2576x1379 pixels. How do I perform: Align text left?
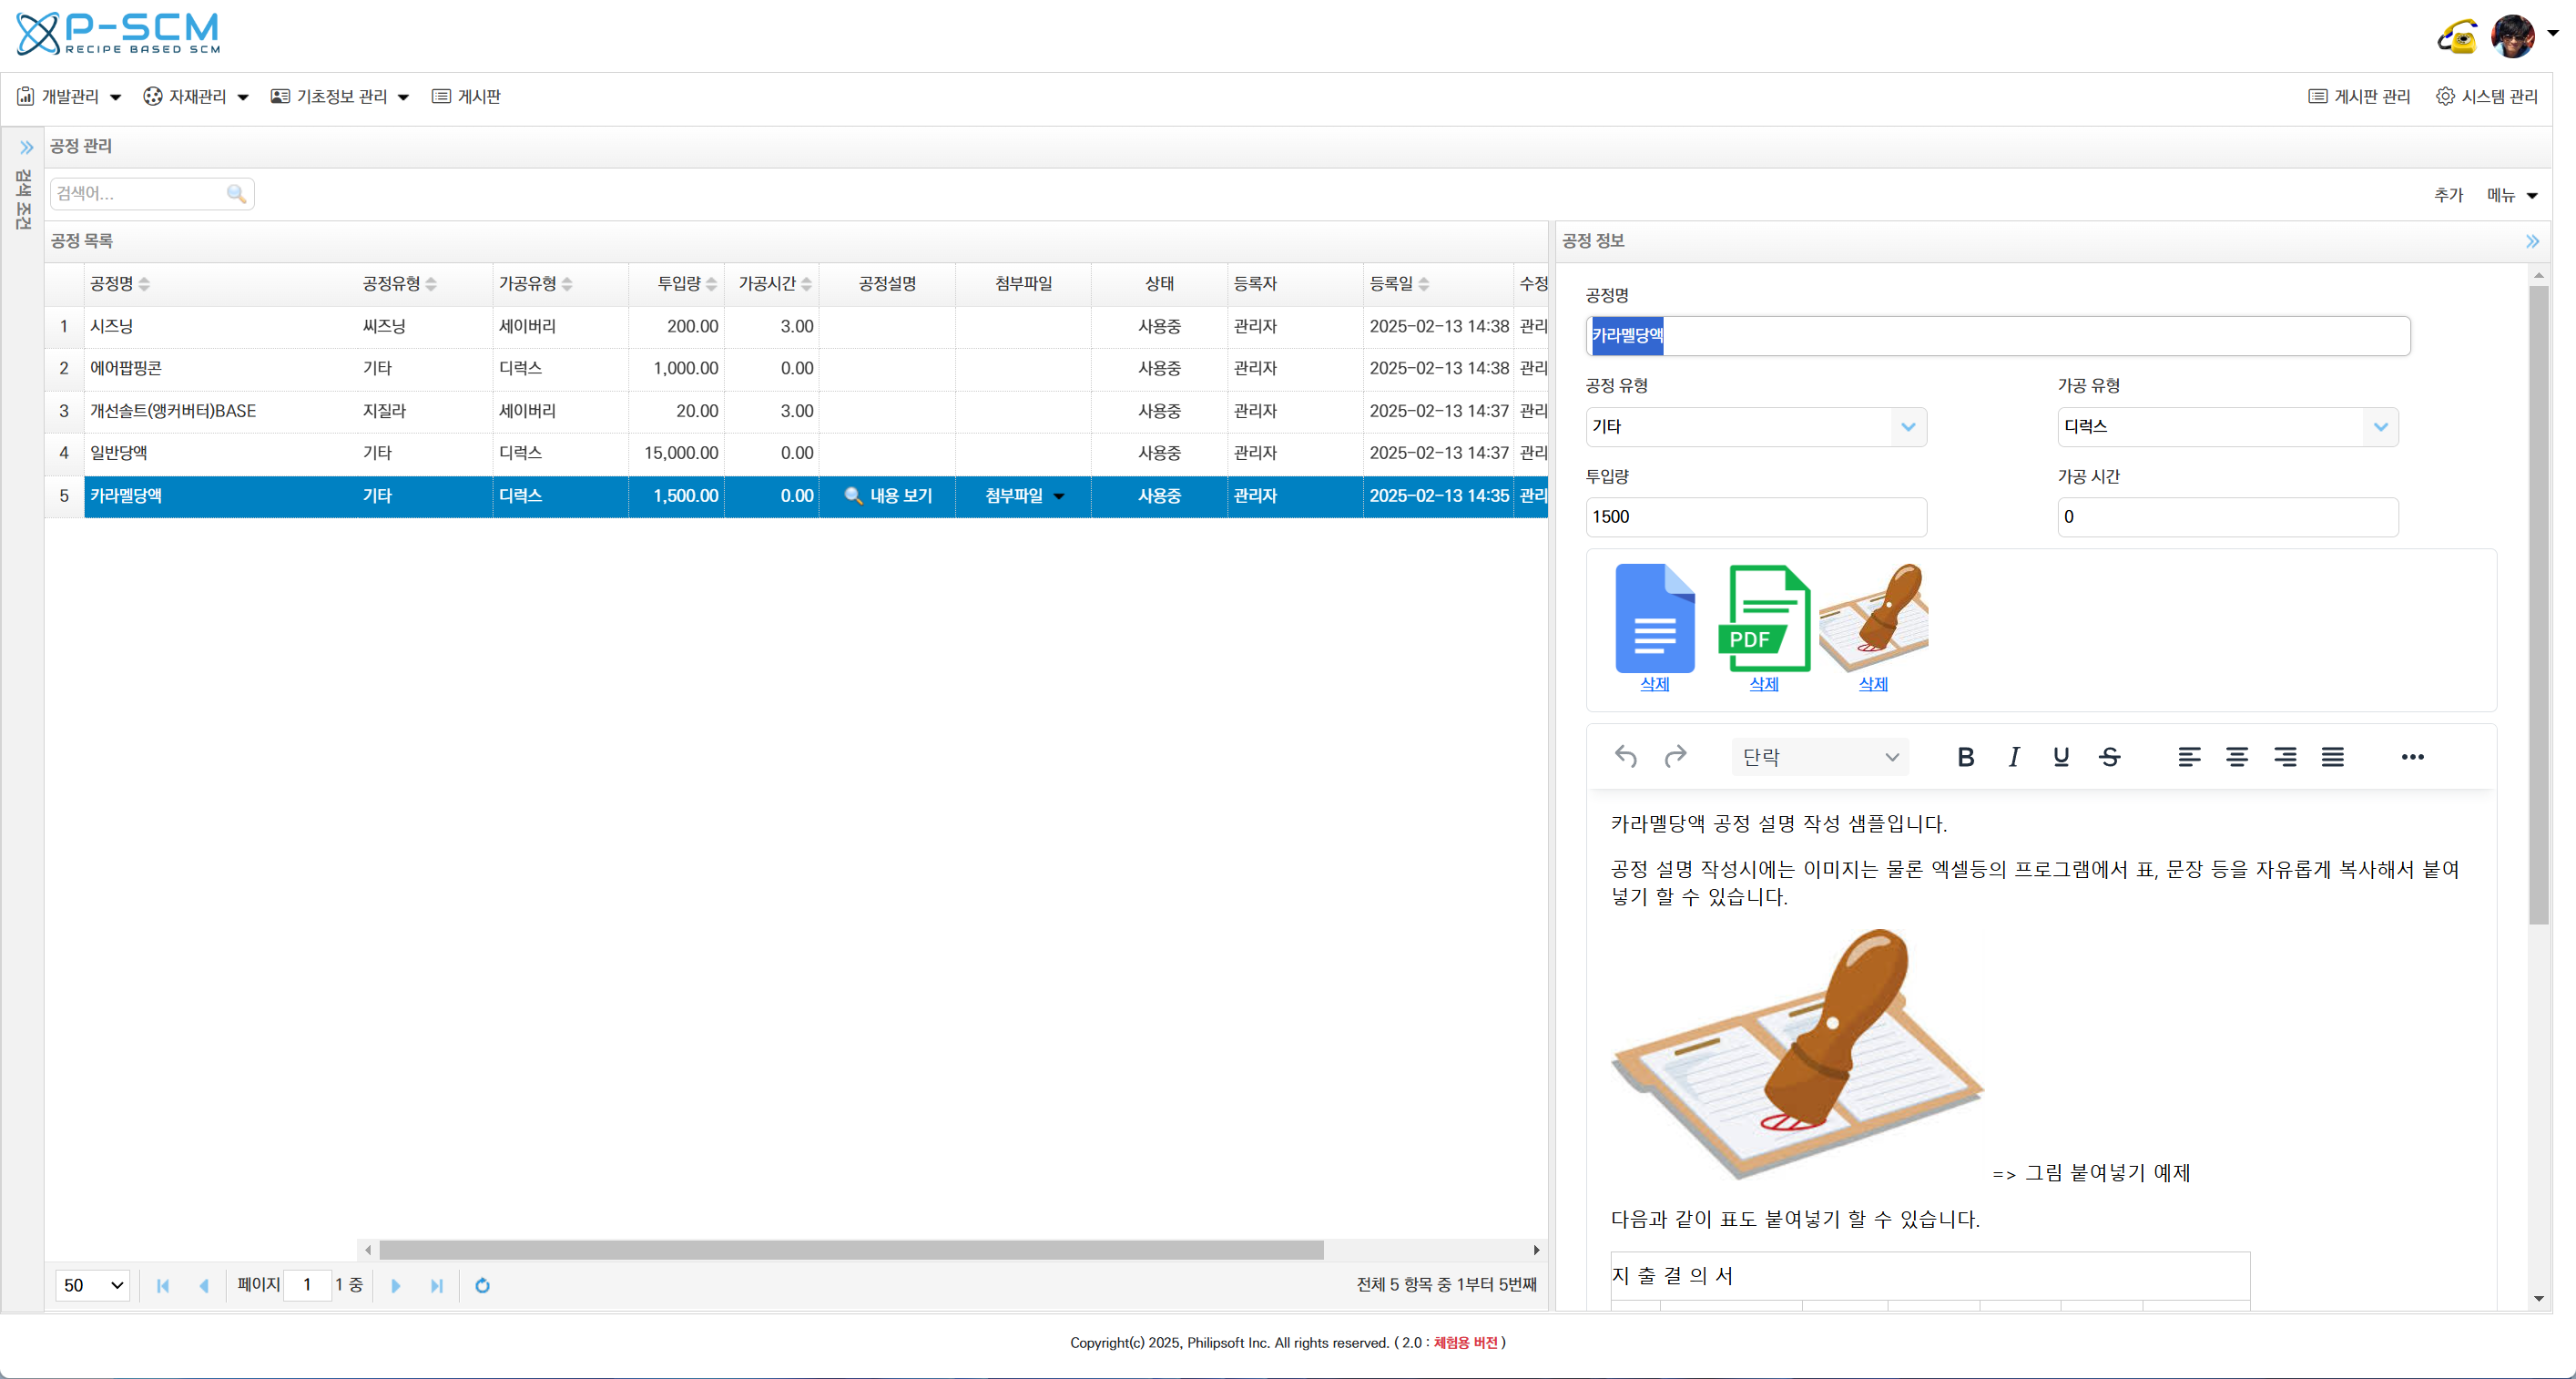2189,757
